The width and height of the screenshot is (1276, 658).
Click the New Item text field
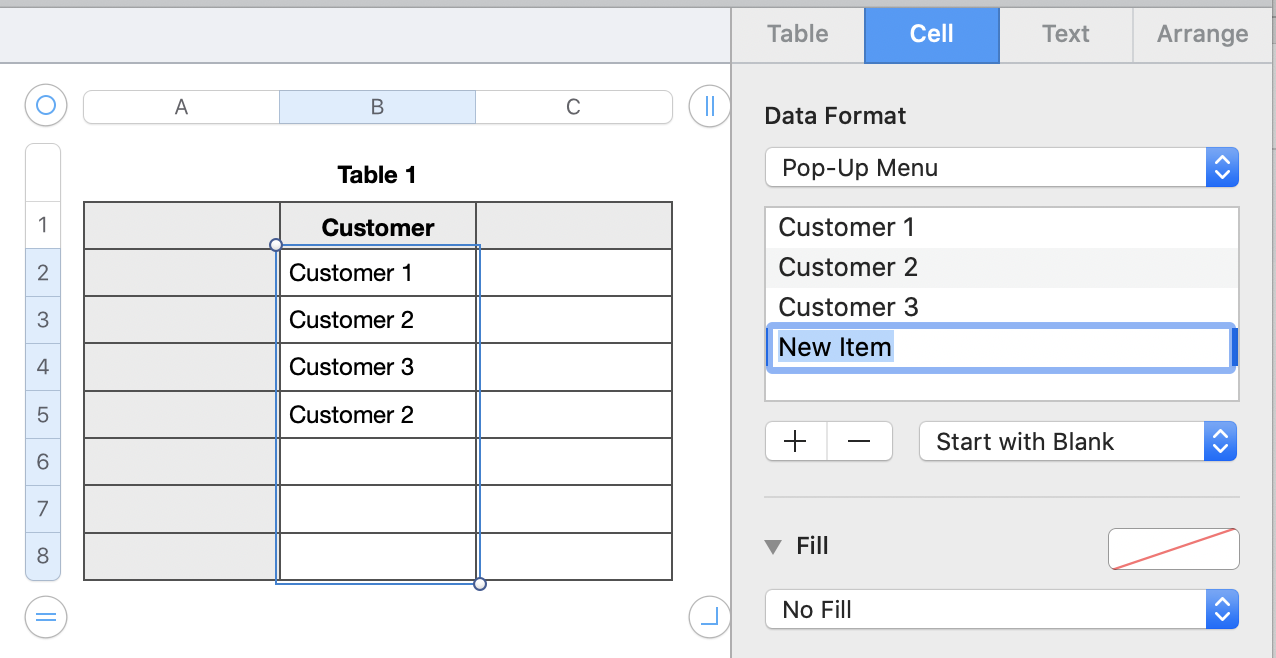(x=1000, y=348)
